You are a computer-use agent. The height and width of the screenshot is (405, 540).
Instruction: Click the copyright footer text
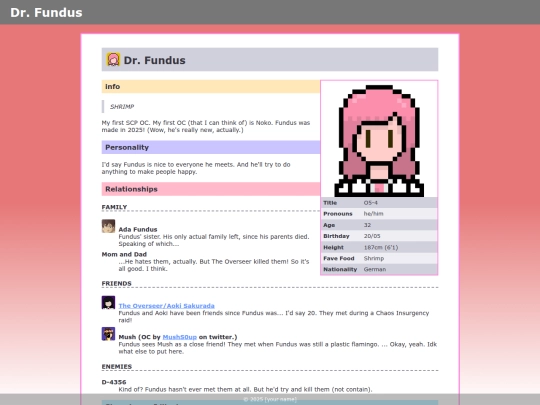(x=270, y=399)
